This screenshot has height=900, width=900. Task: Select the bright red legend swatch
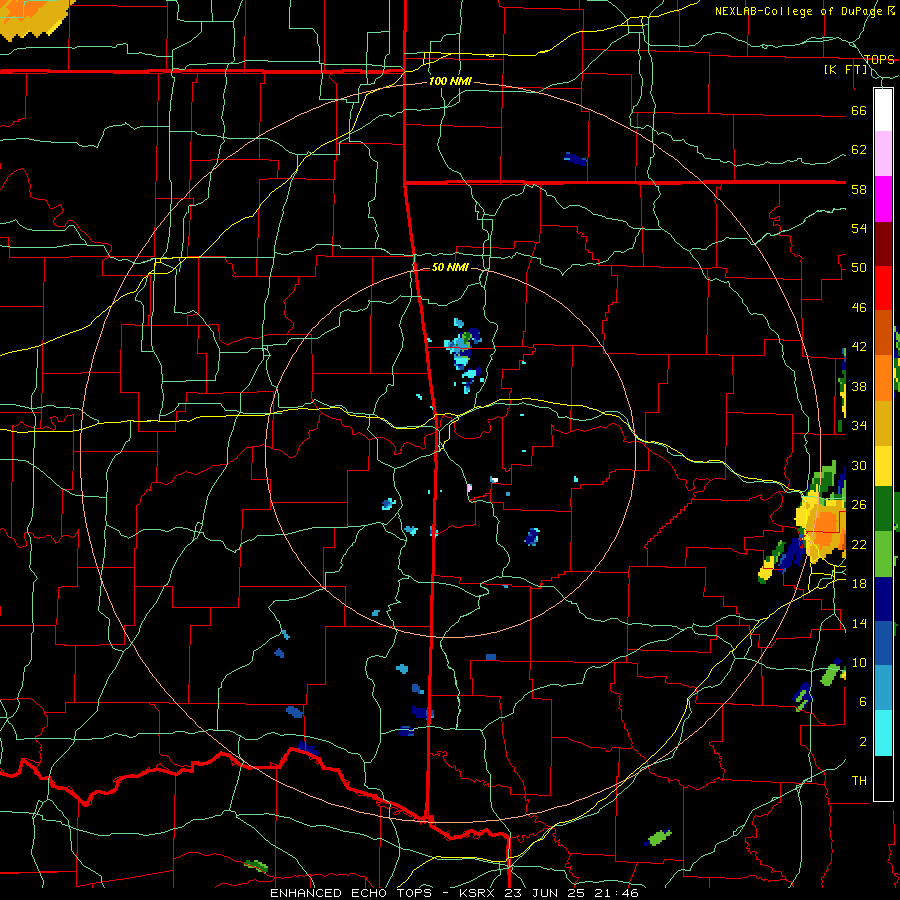coord(883,288)
